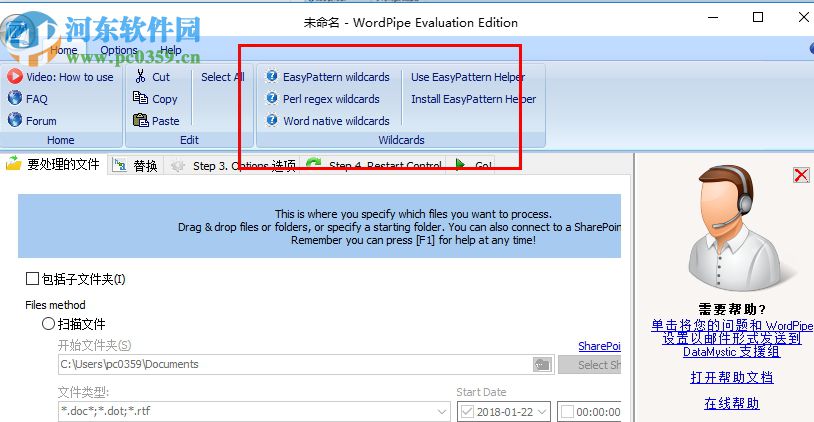Image resolution: width=814 pixels, height=422 pixels.
Task: Open the 在线帮助 link
Action: pyautogui.click(x=731, y=403)
